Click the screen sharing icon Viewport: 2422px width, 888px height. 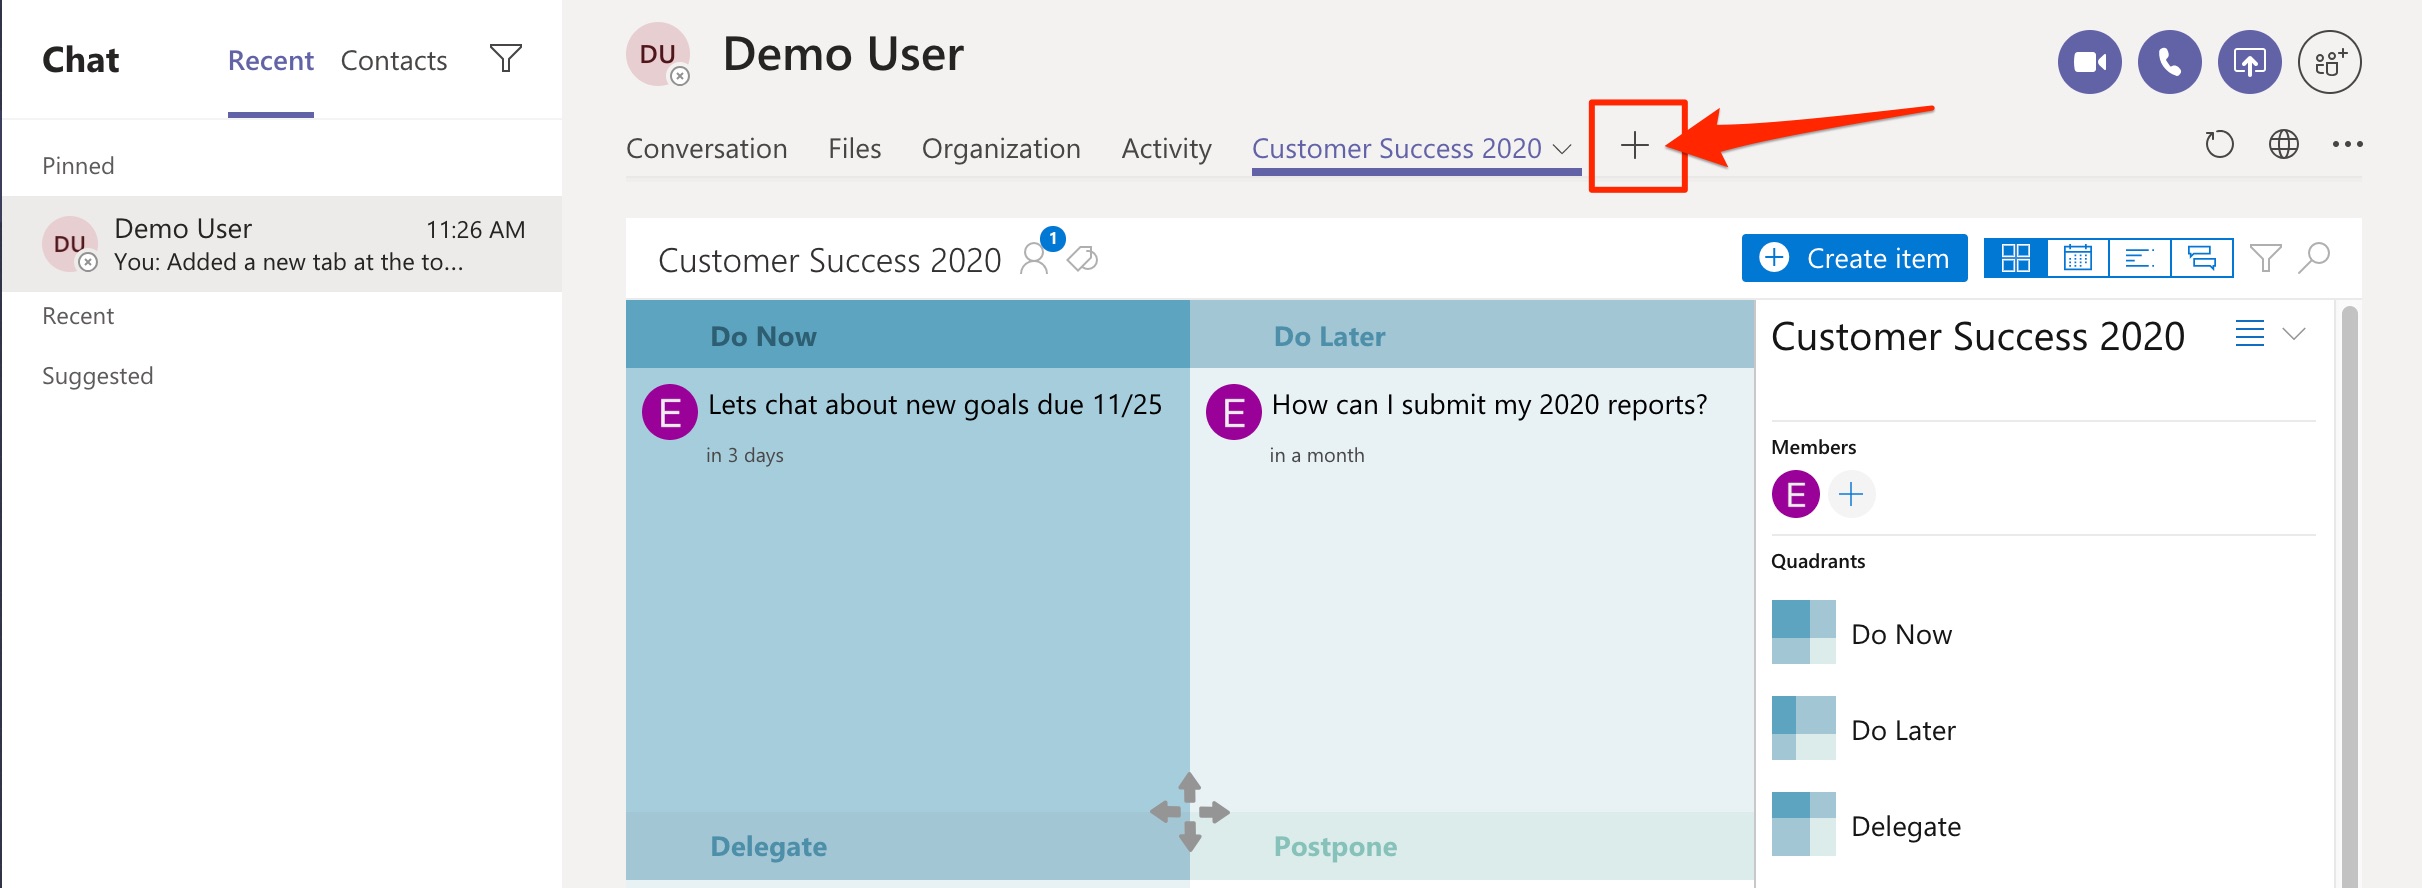pyautogui.click(x=2249, y=62)
